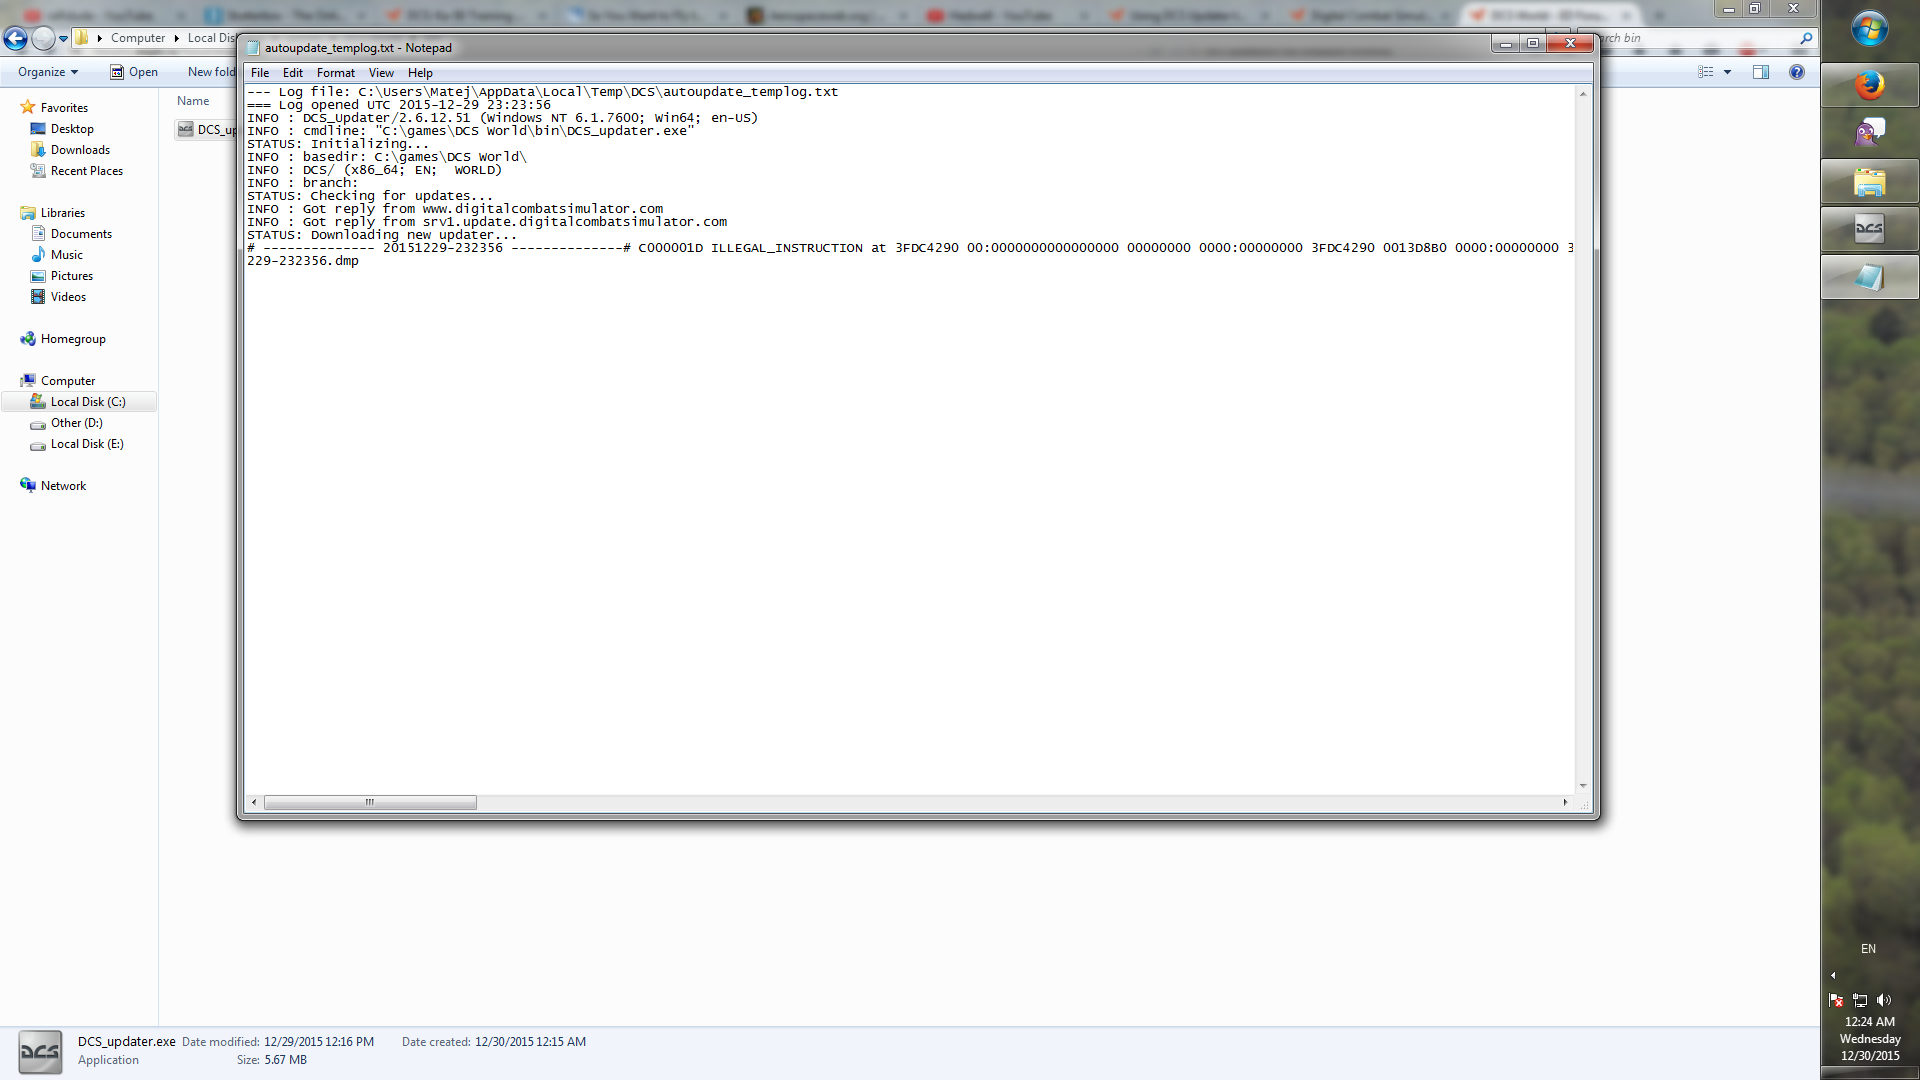The image size is (1920, 1080).
Task: Select Homegroup in the navigation pane
Action: pyautogui.click(x=73, y=339)
